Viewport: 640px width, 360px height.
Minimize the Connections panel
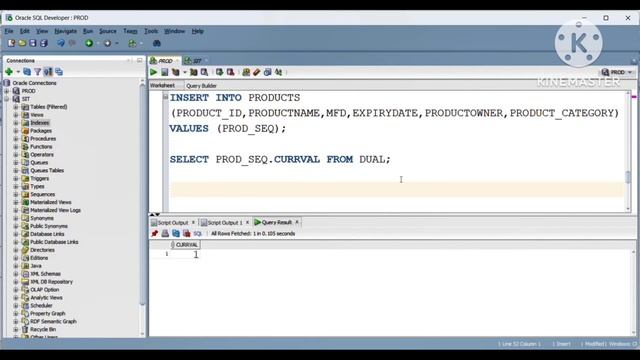[x=139, y=60]
